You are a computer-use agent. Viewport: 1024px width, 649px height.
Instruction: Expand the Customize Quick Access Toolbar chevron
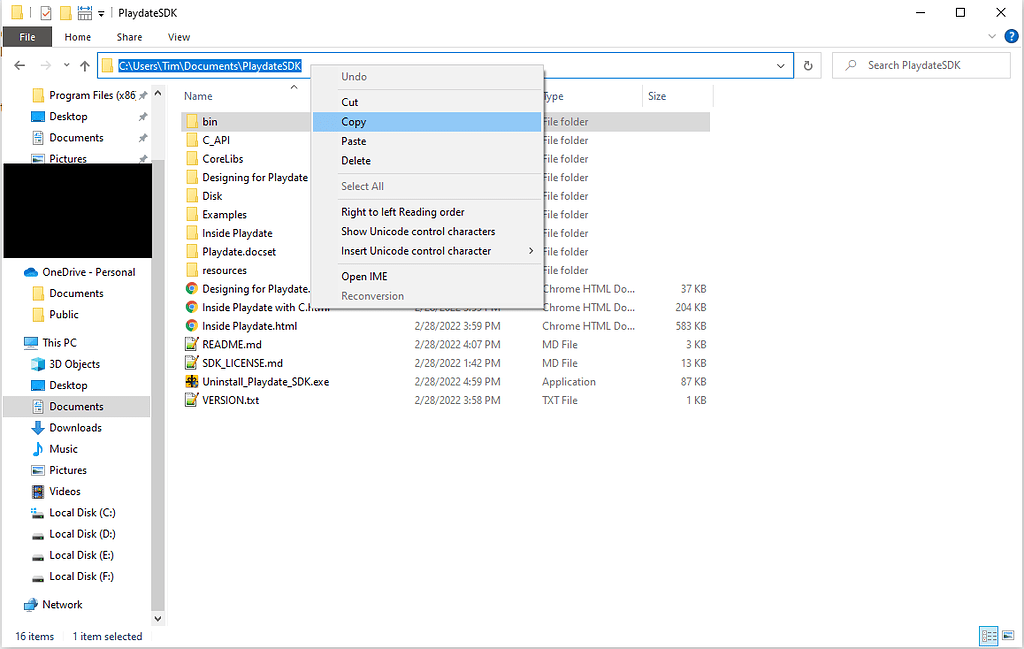pyautogui.click(x=101, y=13)
